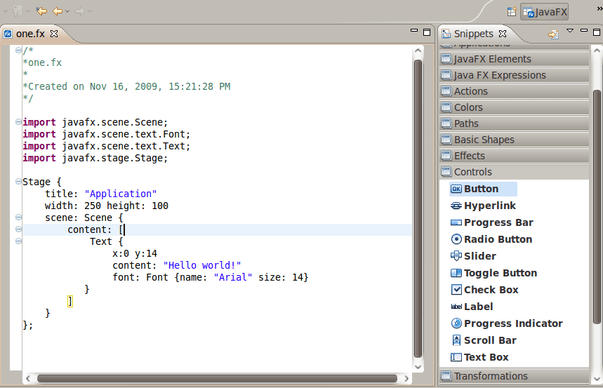Viewport: 603px width, 388px height.
Task: Maximize the Snippets view
Action: [597, 32]
